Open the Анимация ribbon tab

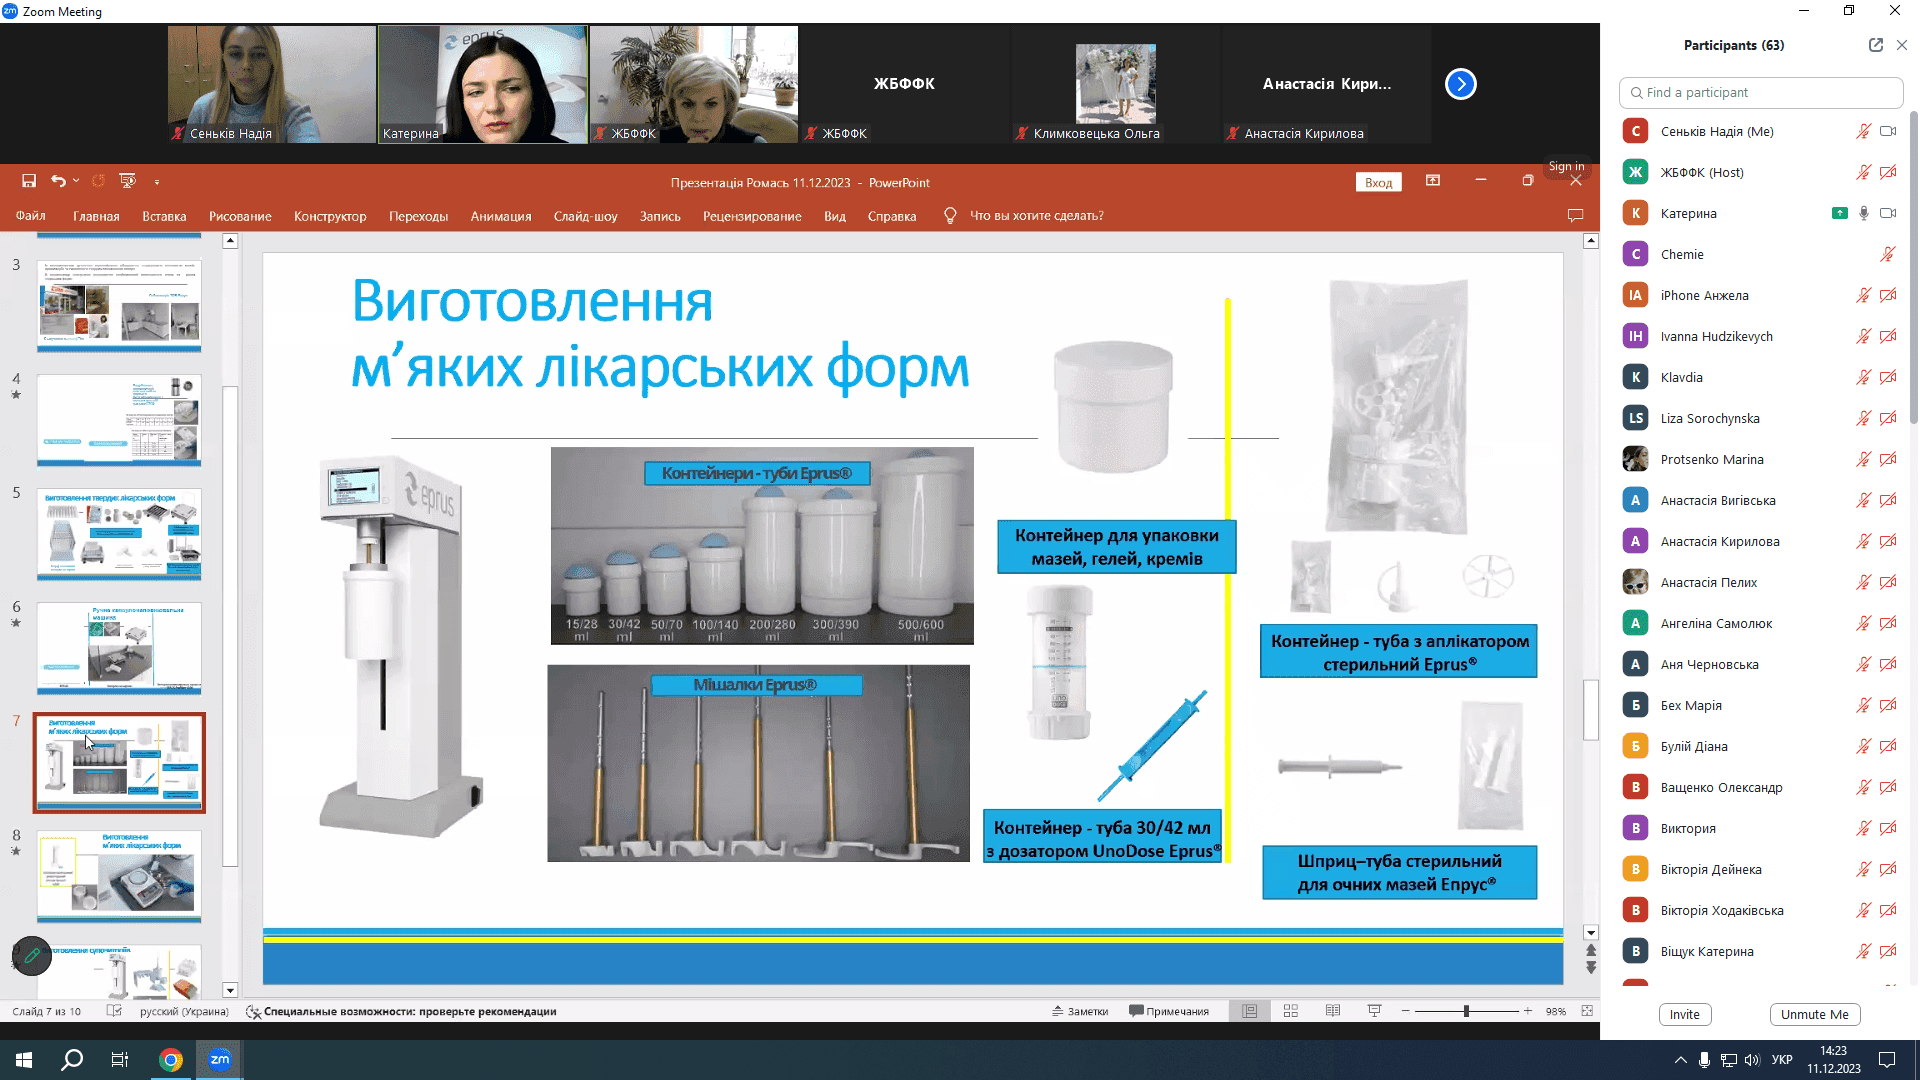[x=501, y=216]
